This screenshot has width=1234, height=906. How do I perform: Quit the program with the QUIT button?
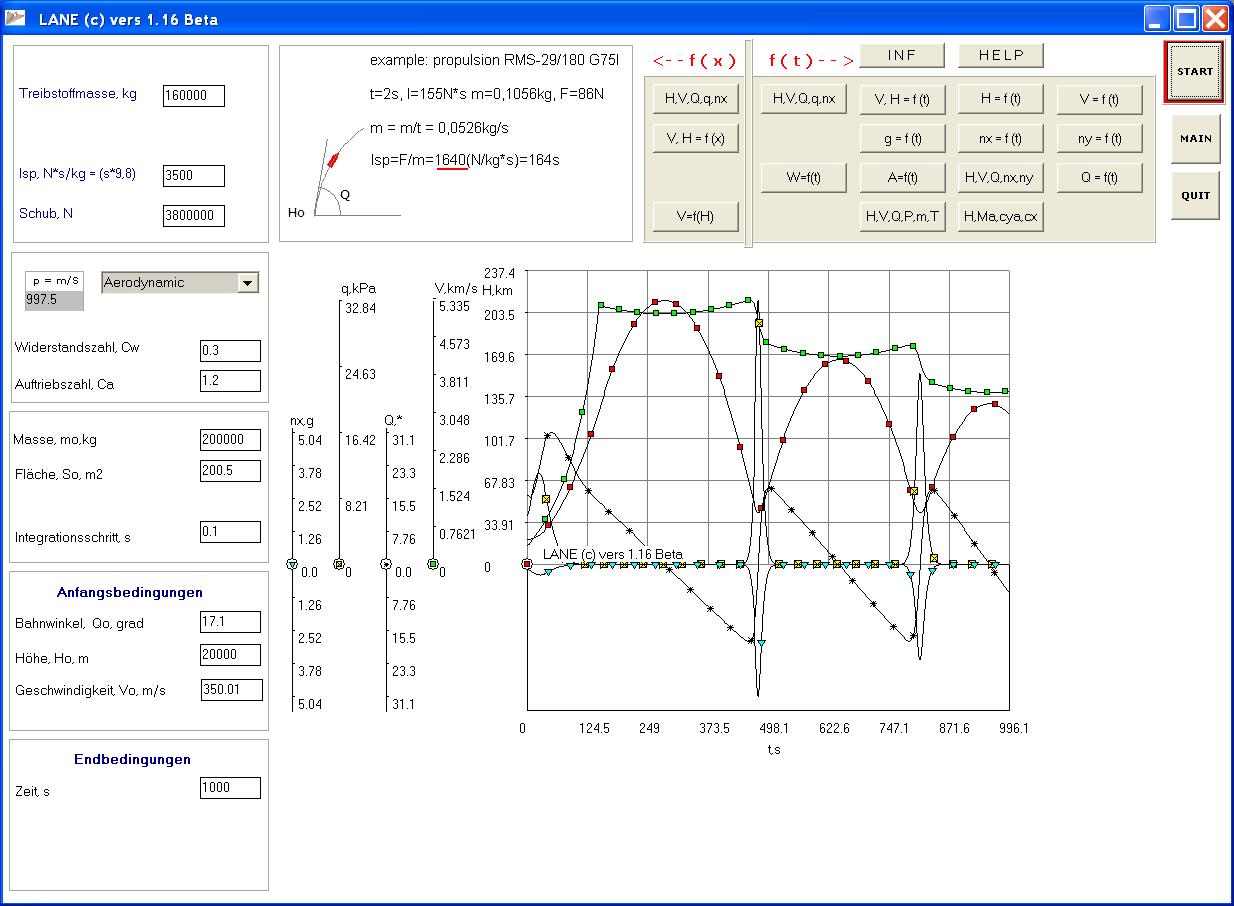click(x=1195, y=196)
